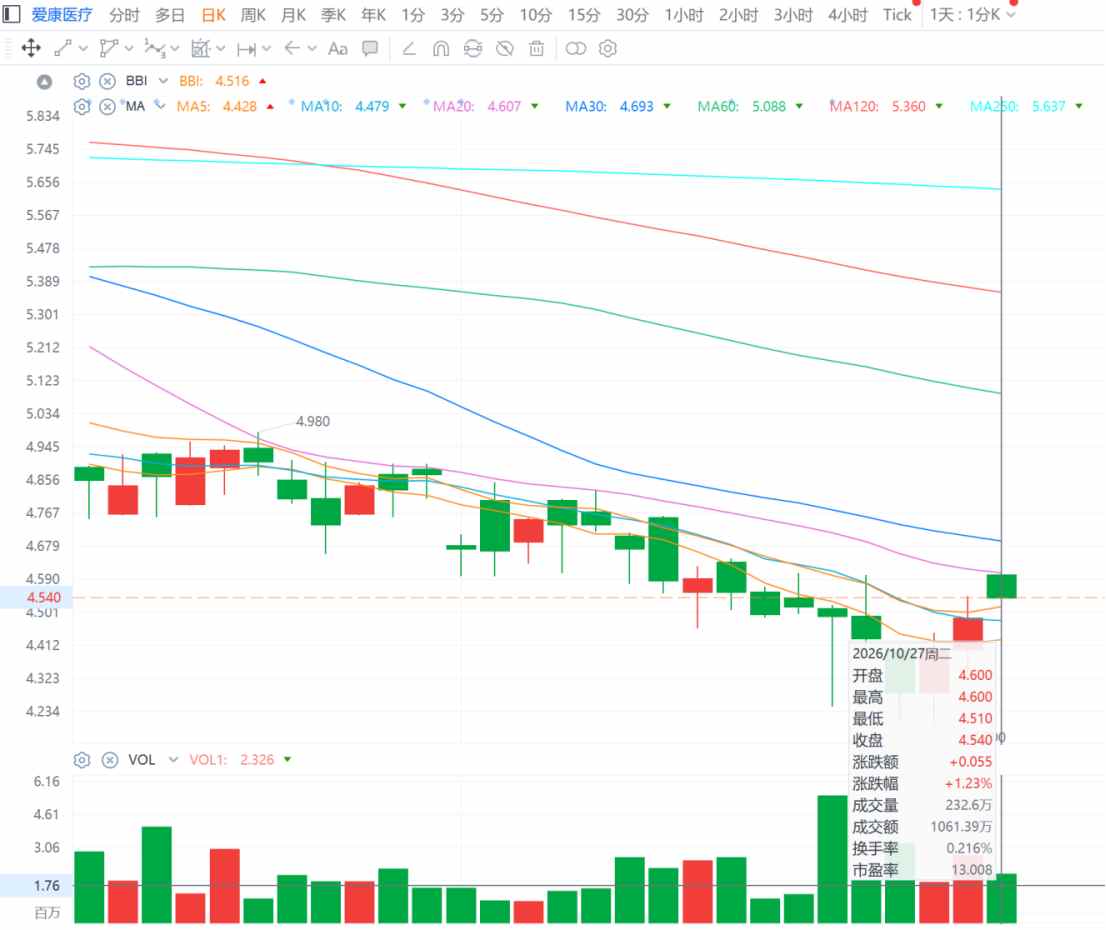Select the Aa text annotation tool
This screenshot has width=1106, height=930.
[x=338, y=49]
